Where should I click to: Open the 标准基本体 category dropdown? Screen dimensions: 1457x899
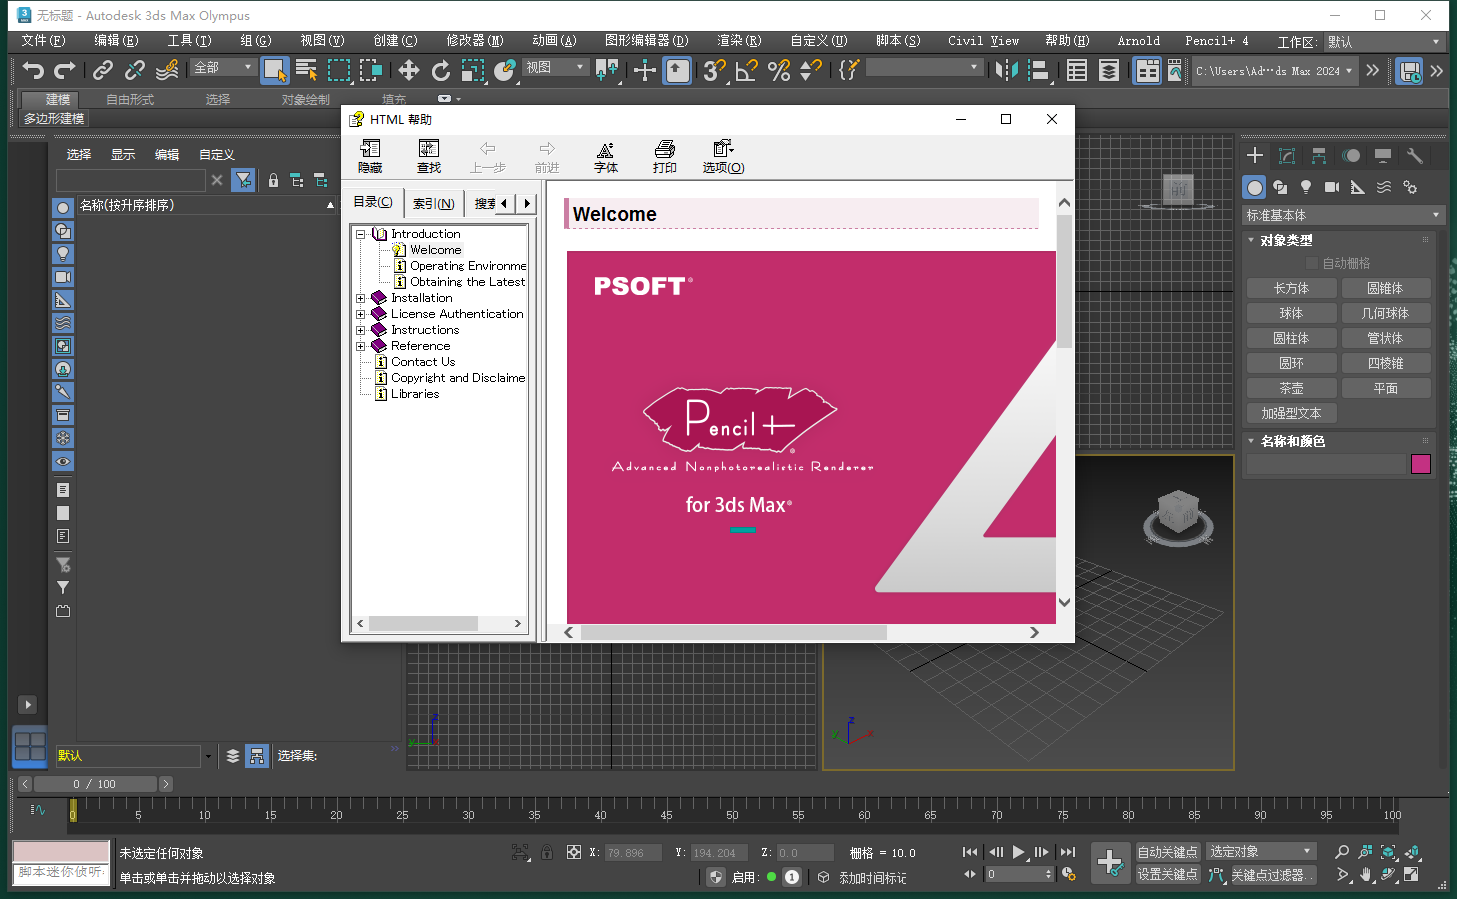tap(1342, 215)
